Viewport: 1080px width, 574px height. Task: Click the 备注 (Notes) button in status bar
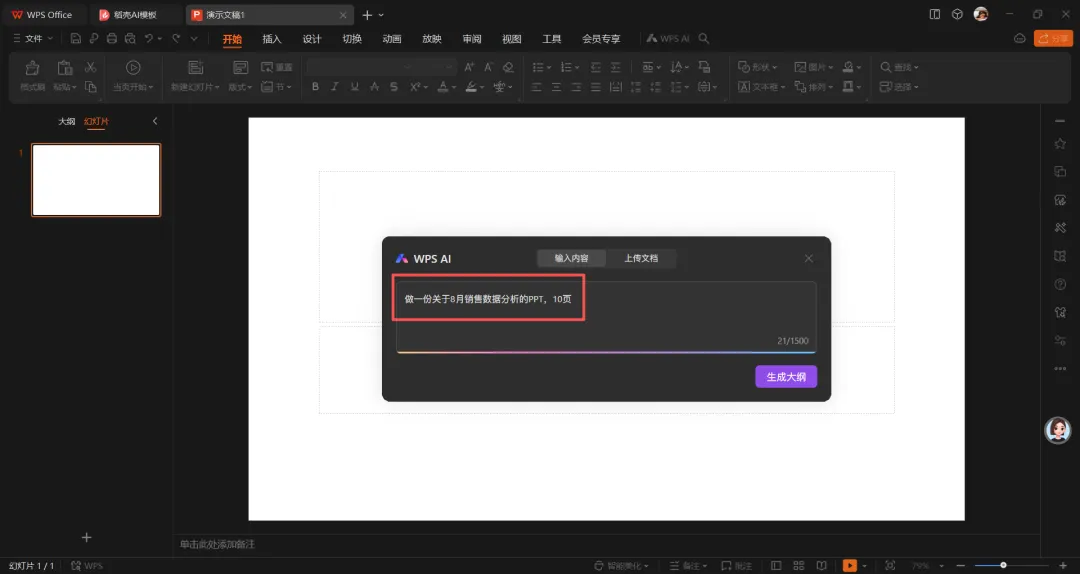click(688, 566)
